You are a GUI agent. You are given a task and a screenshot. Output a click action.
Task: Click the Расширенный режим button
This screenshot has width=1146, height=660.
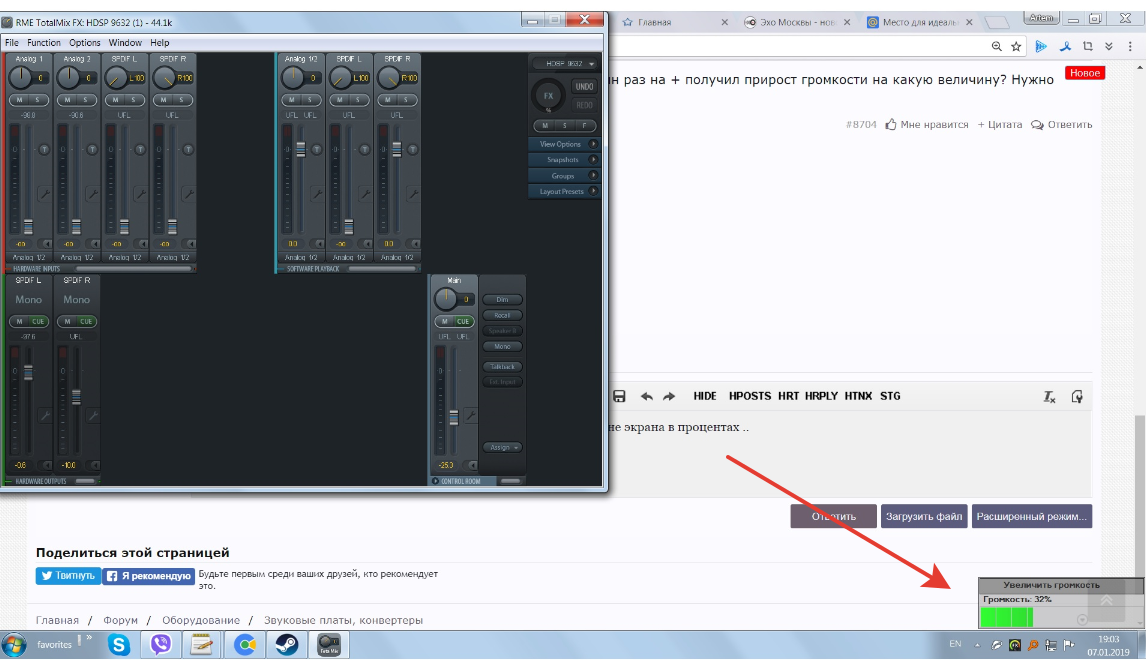pyautogui.click(x=1032, y=516)
